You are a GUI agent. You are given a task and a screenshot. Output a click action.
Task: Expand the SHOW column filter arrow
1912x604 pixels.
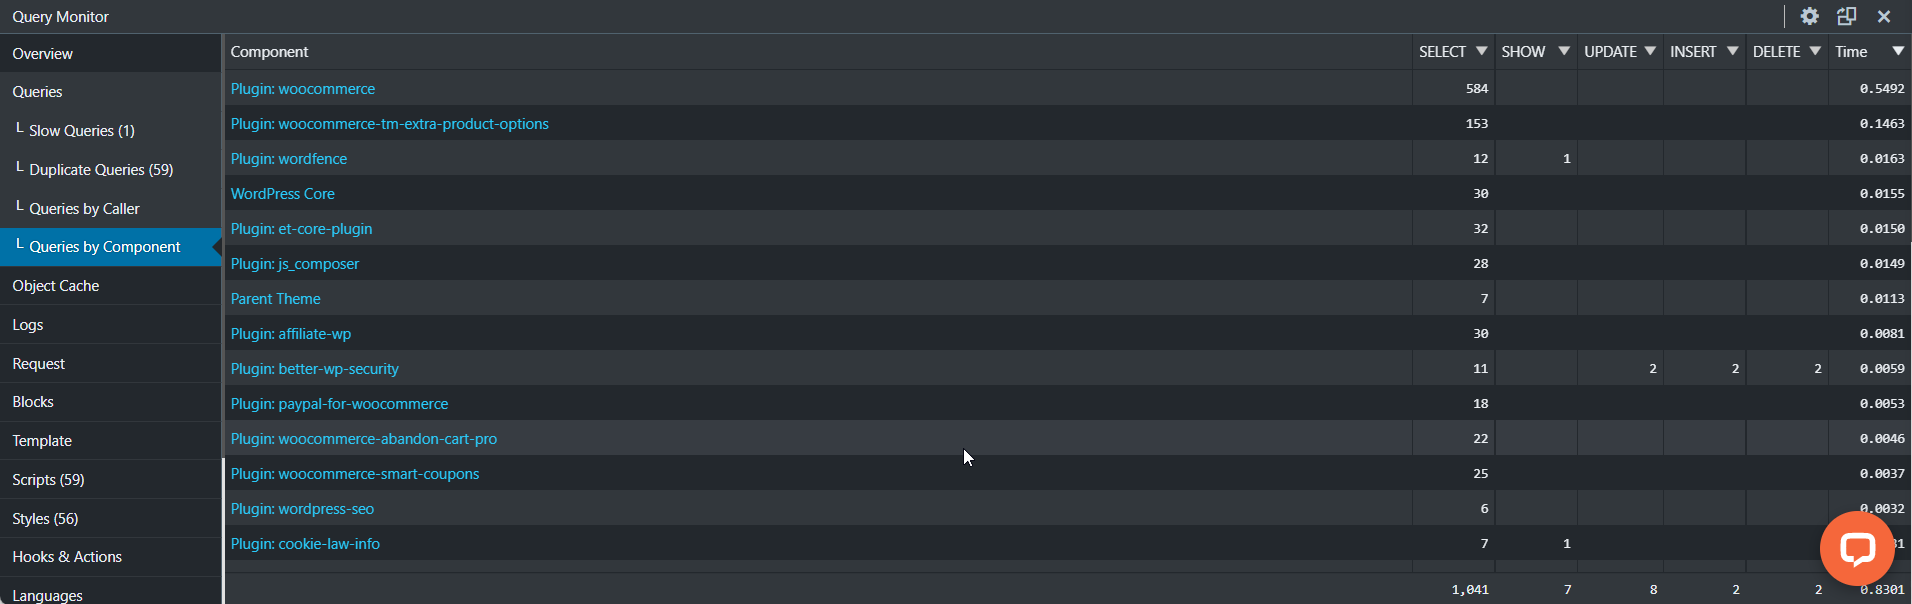pos(1564,51)
